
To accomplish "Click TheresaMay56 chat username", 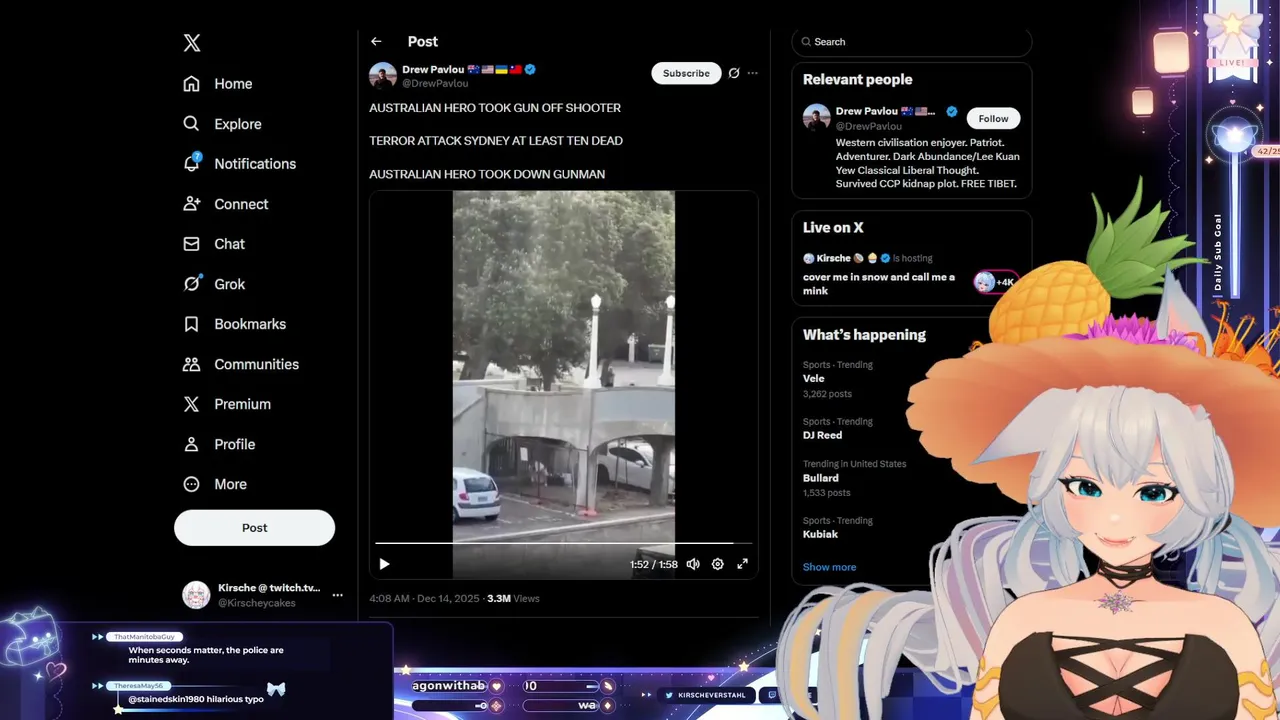I will click(137, 686).
